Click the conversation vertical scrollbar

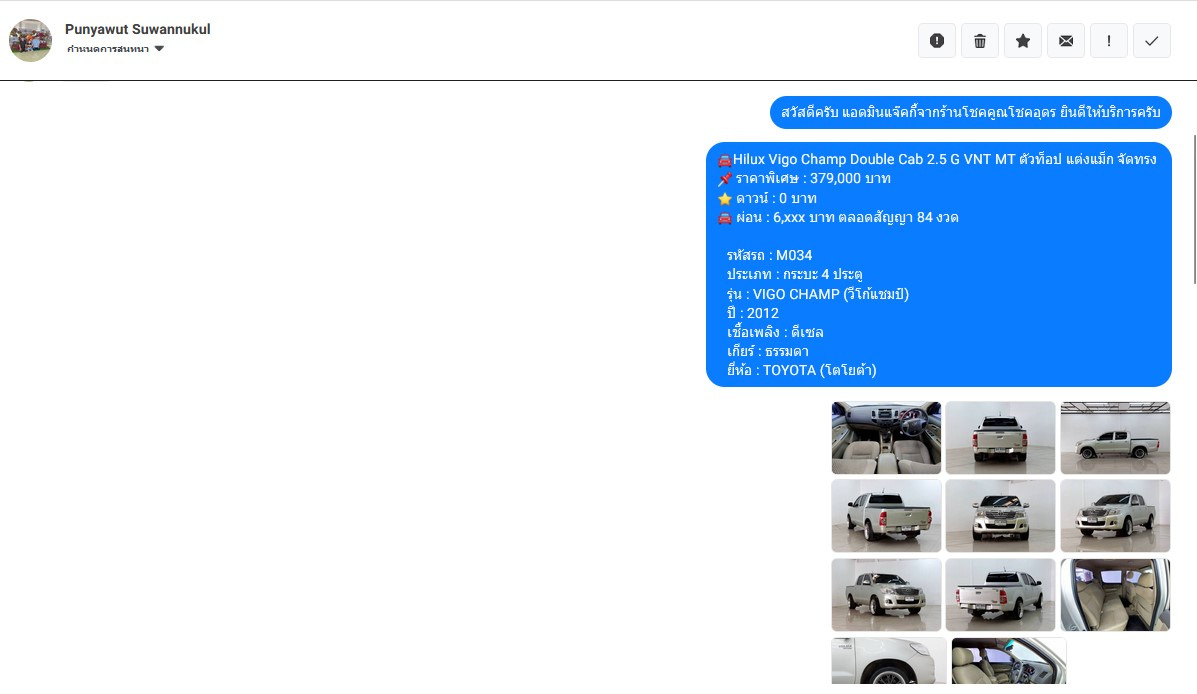[1195, 209]
